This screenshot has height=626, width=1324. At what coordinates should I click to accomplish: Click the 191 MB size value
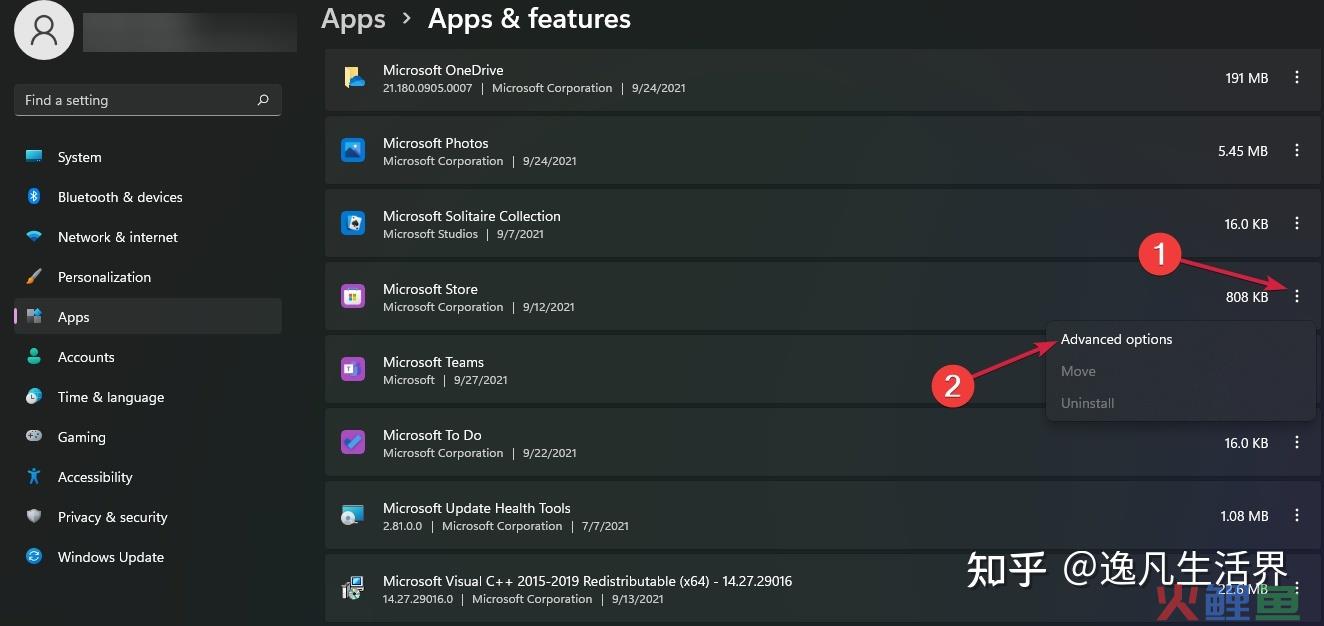tap(1247, 78)
